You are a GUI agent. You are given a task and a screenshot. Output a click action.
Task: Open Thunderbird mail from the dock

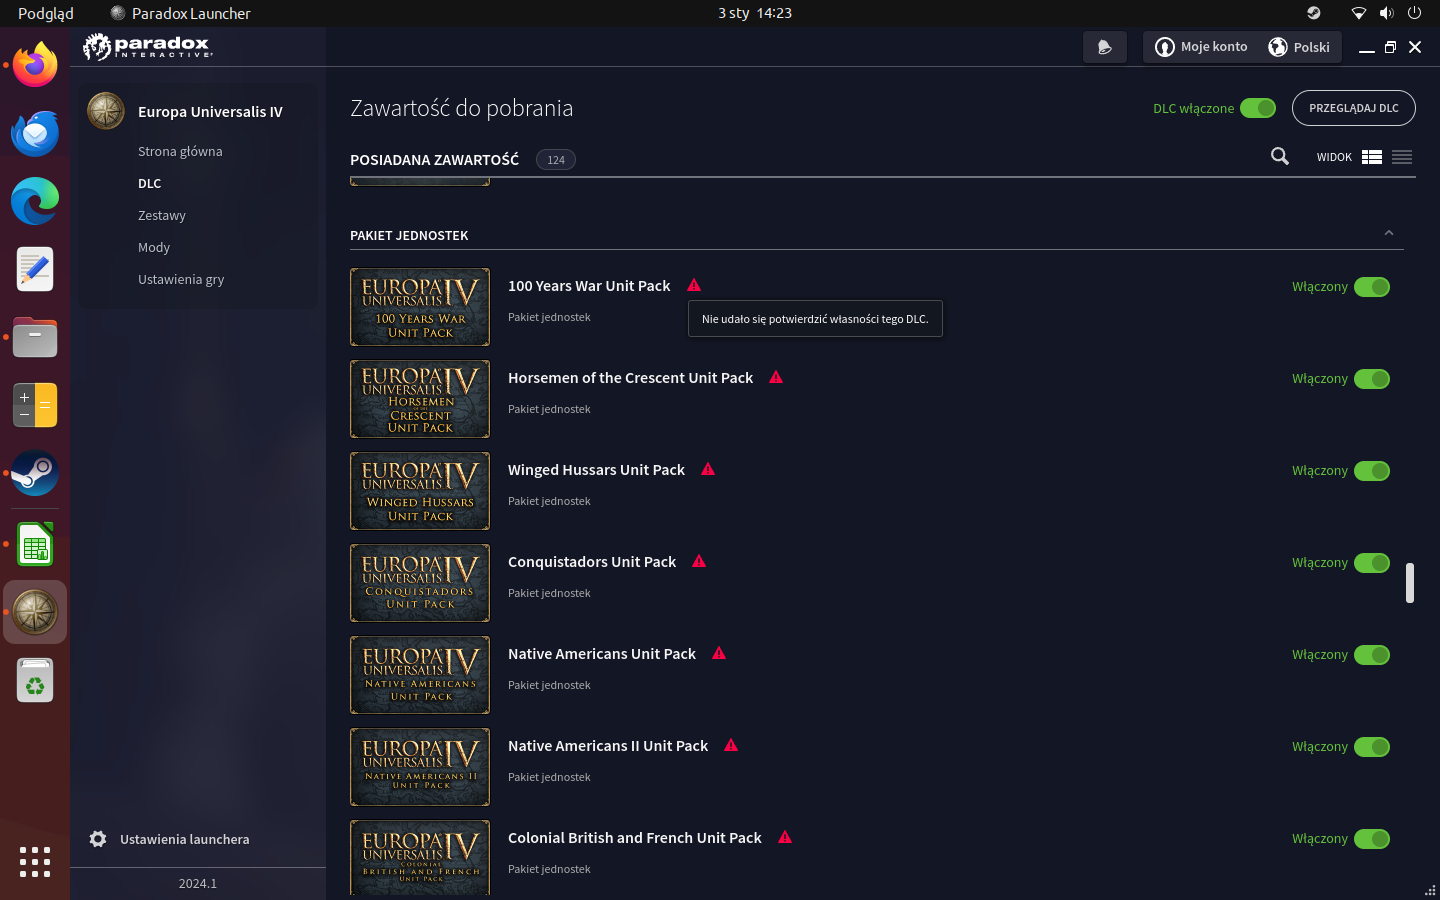(x=35, y=133)
